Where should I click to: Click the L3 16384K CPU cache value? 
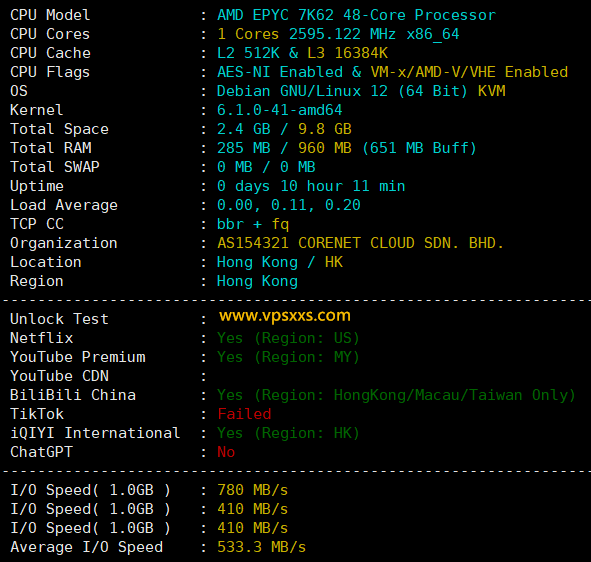coord(347,53)
